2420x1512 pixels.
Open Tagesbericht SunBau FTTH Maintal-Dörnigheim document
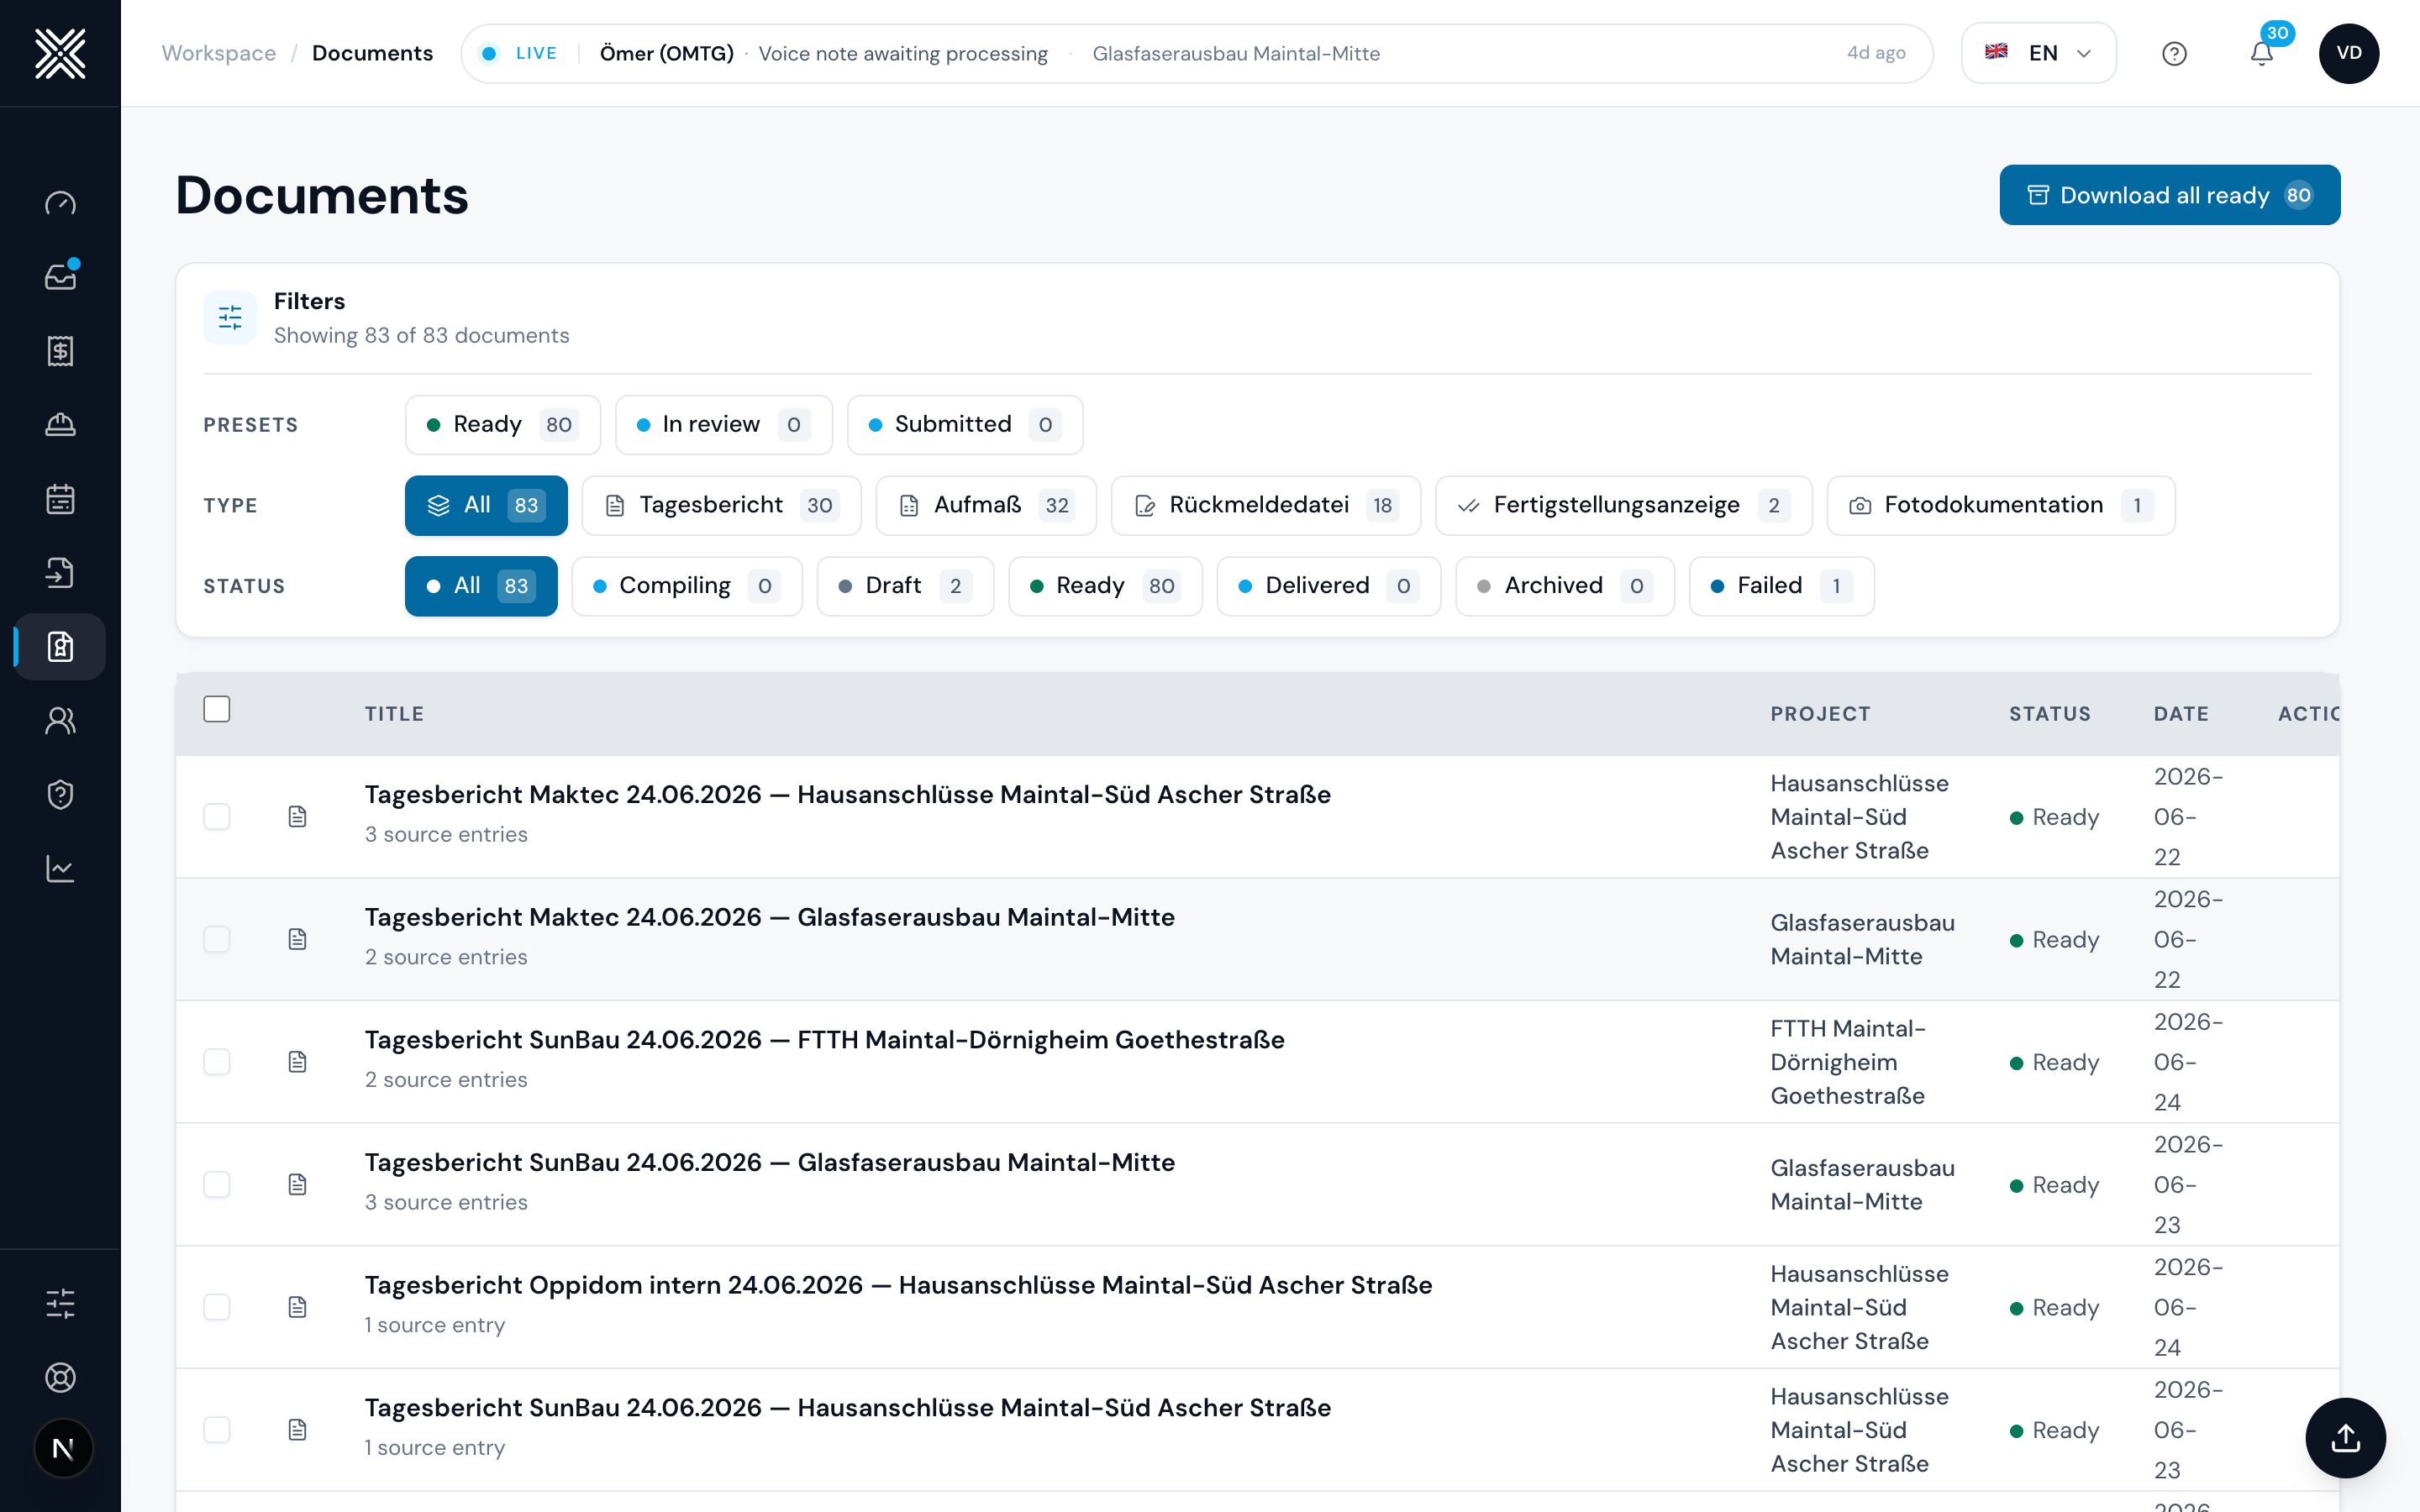824,1040
